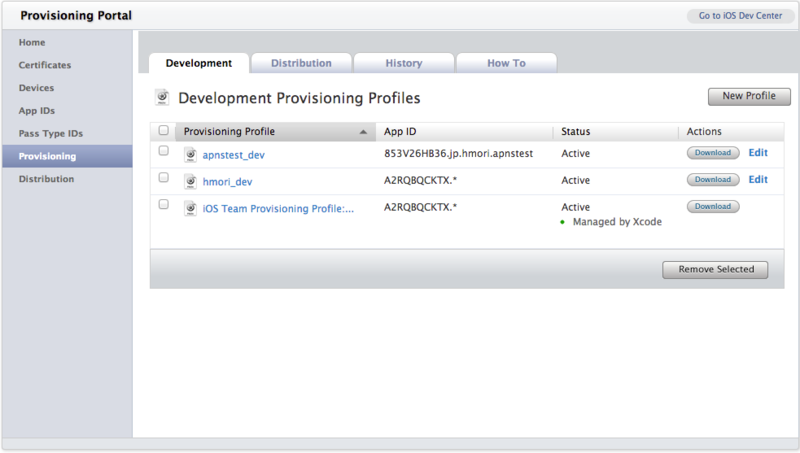Edit the hmori_dev profile
Image resolution: width=800 pixels, height=453 pixels.
(758, 180)
